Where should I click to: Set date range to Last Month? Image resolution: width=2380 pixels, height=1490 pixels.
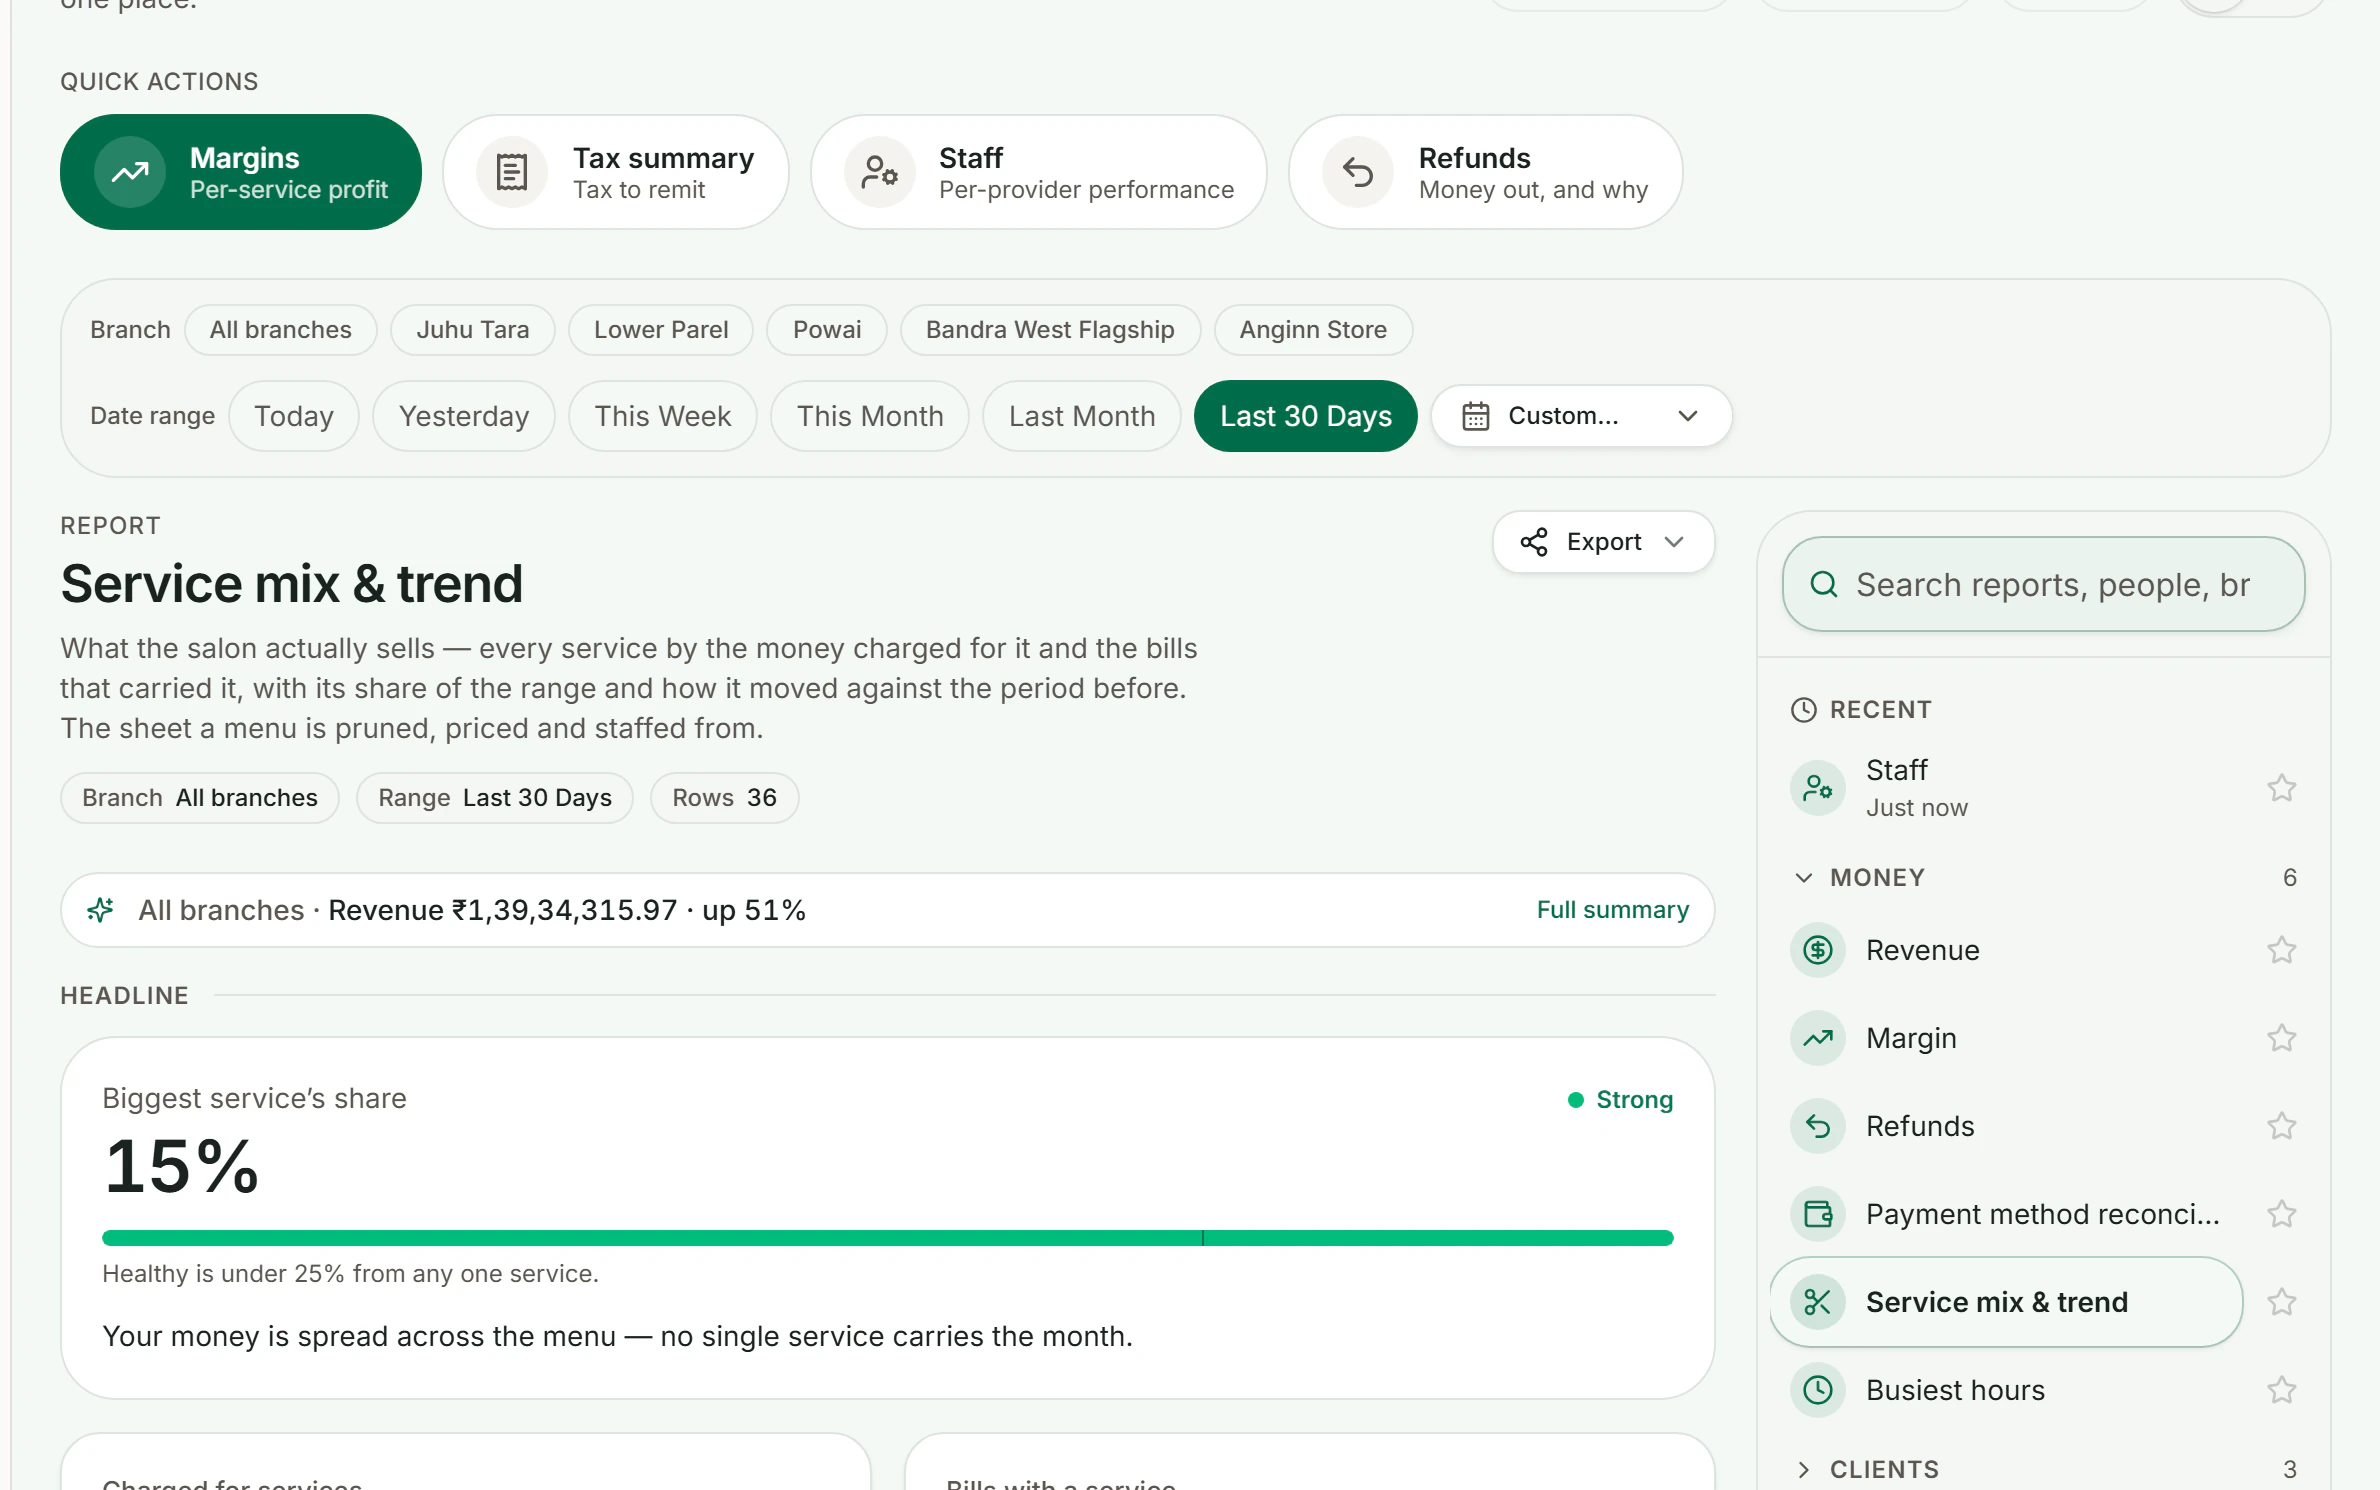pyautogui.click(x=1082, y=416)
